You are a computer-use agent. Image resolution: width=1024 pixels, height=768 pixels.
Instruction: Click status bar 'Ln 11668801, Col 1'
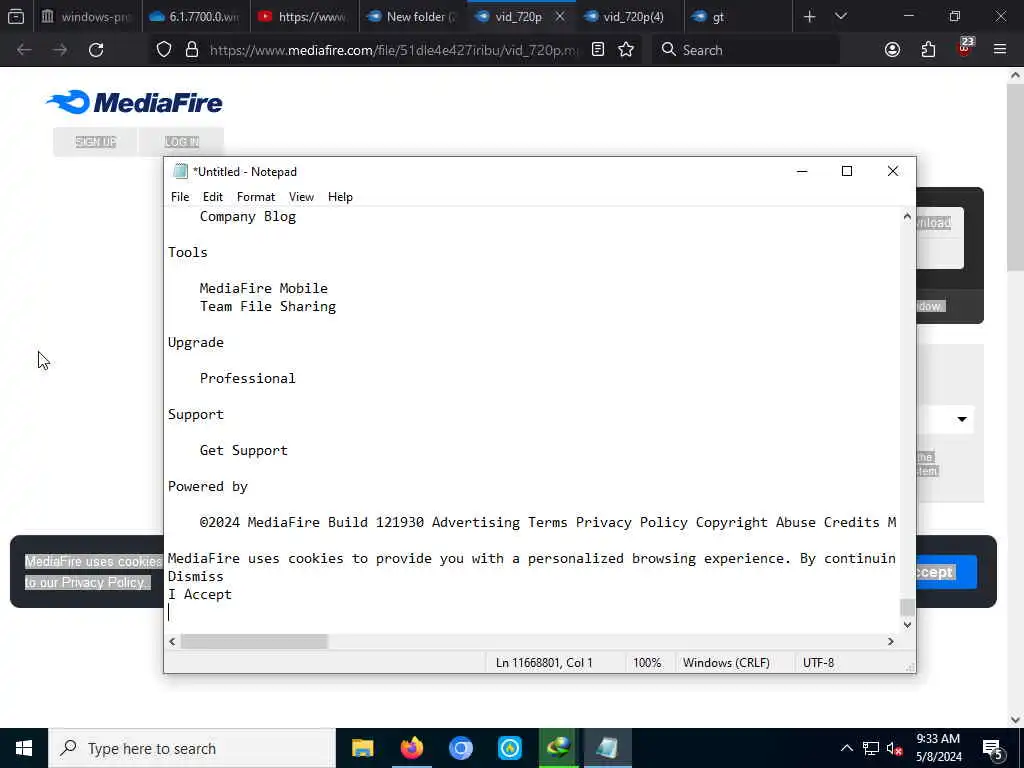coord(544,662)
